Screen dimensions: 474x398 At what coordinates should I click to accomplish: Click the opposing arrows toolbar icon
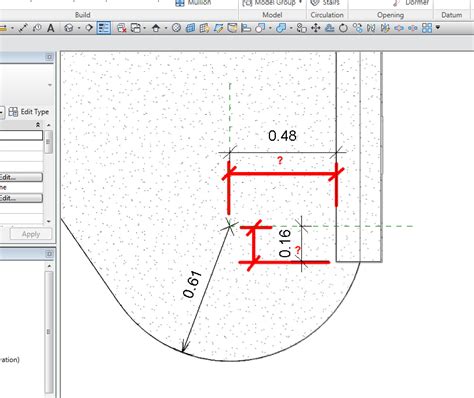399,28
